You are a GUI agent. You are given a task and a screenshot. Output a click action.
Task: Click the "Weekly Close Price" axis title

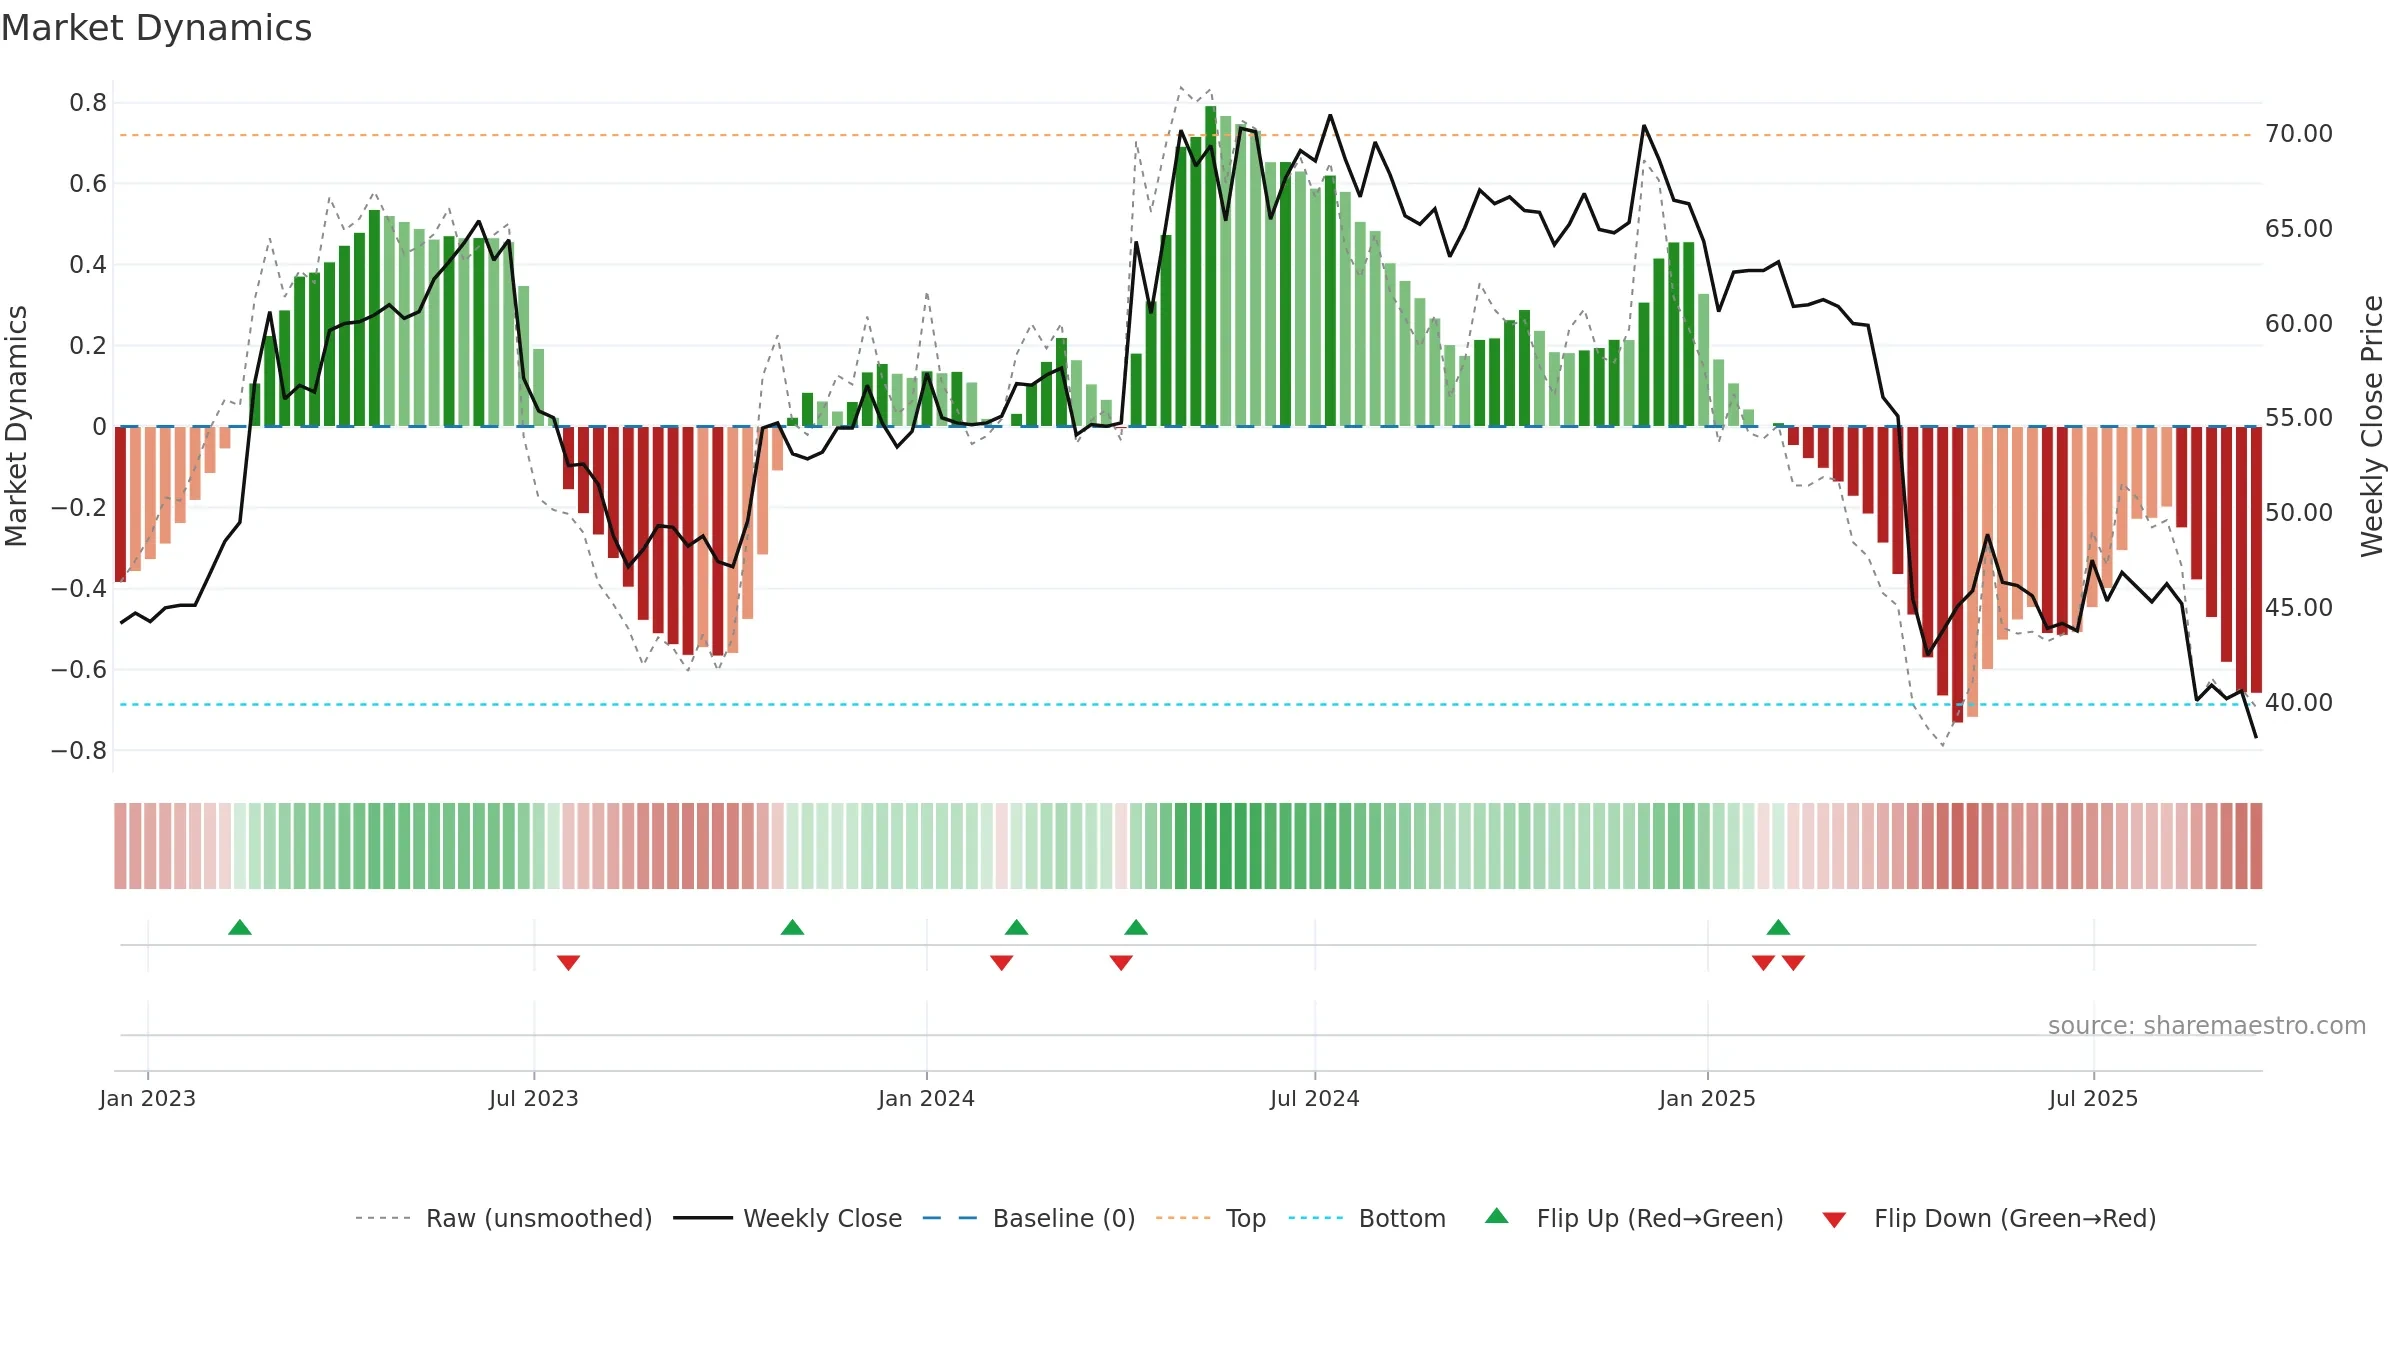click(x=2372, y=426)
